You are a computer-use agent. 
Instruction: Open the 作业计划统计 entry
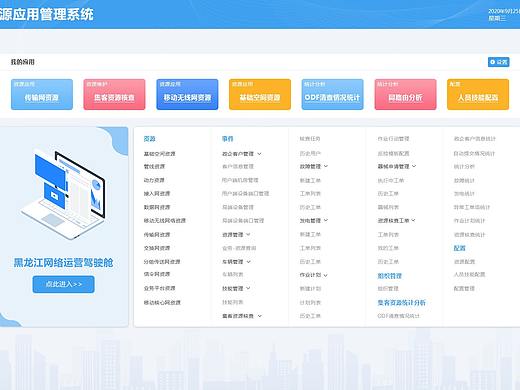point(469,221)
